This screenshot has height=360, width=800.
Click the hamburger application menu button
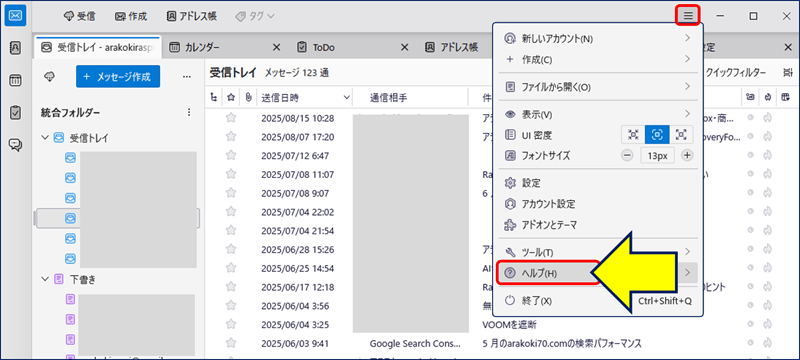click(x=688, y=16)
